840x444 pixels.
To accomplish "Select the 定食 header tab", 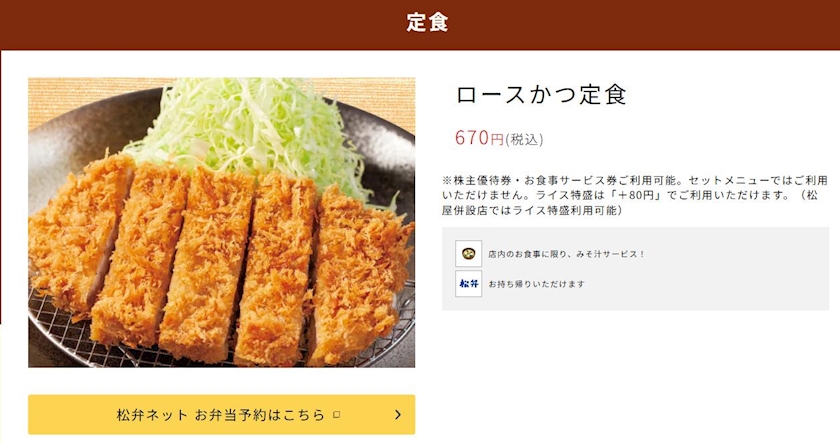I will pos(427,23).
